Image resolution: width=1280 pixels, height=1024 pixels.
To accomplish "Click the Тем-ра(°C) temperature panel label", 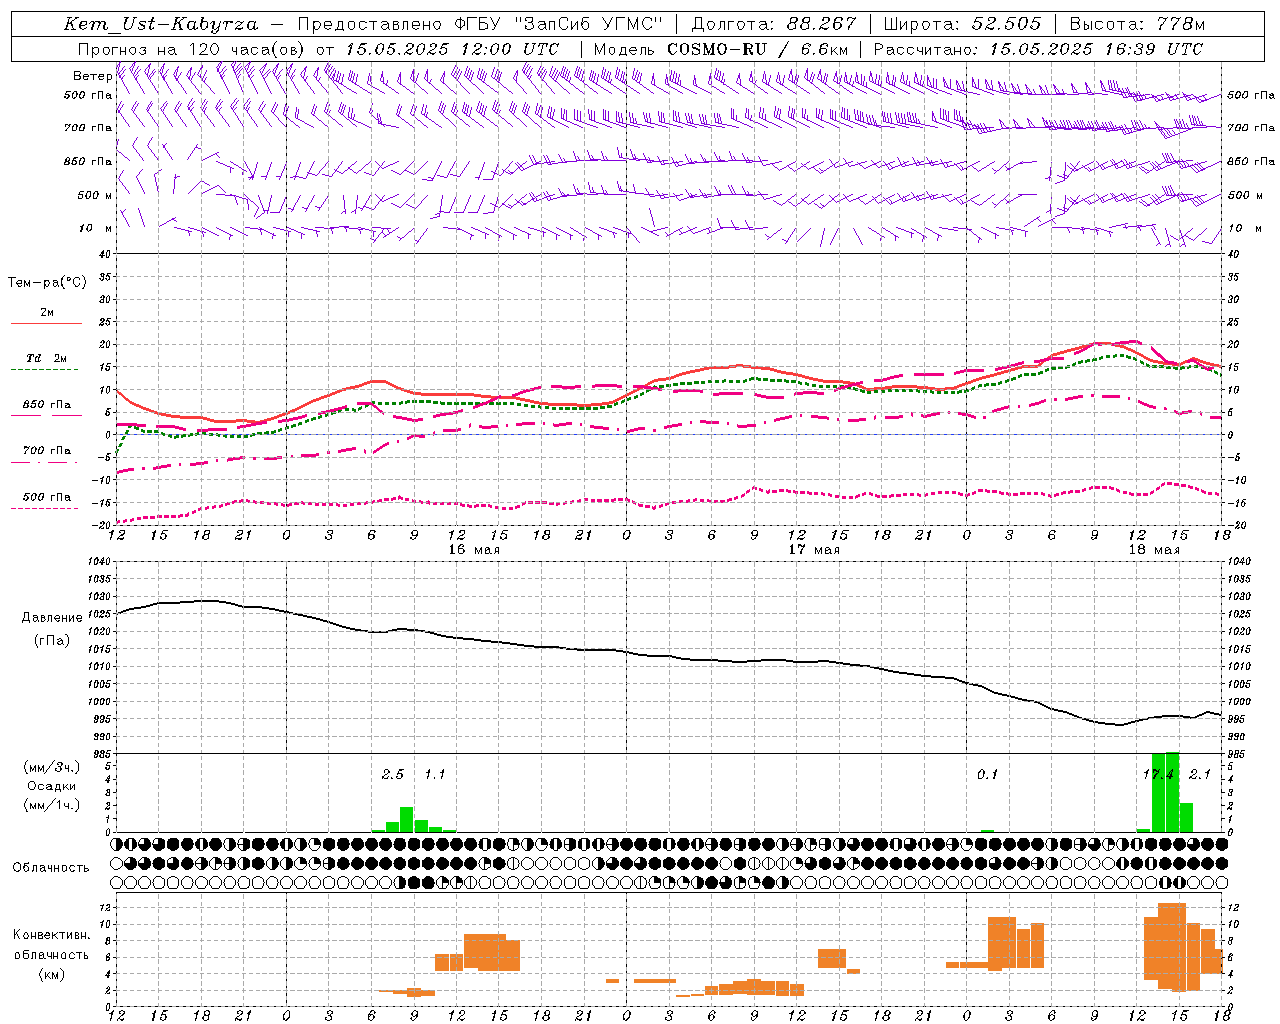I will click(46, 283).
